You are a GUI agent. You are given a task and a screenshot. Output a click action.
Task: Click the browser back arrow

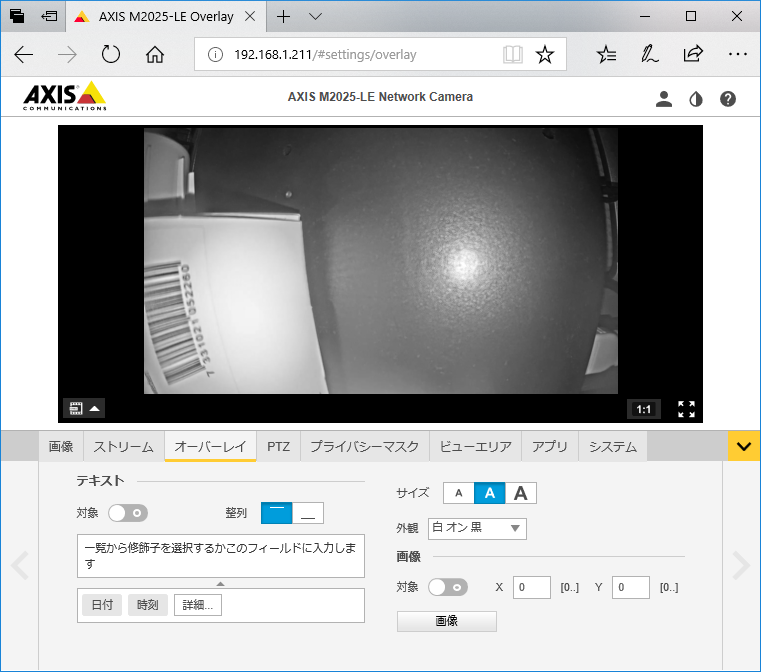click(x=24, y=54)
